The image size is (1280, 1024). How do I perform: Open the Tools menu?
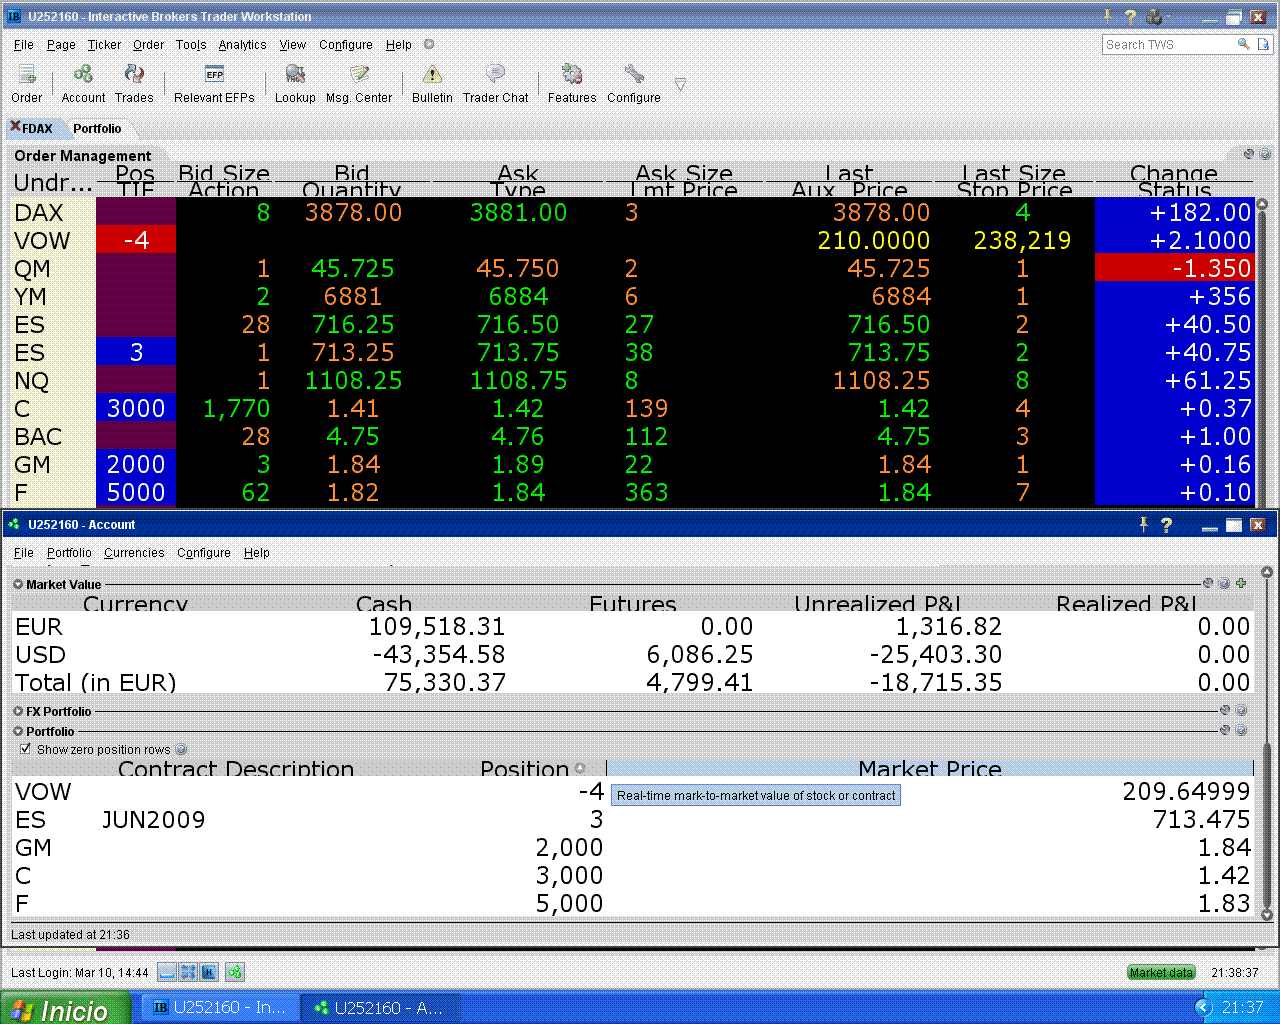tap(191, 45)
